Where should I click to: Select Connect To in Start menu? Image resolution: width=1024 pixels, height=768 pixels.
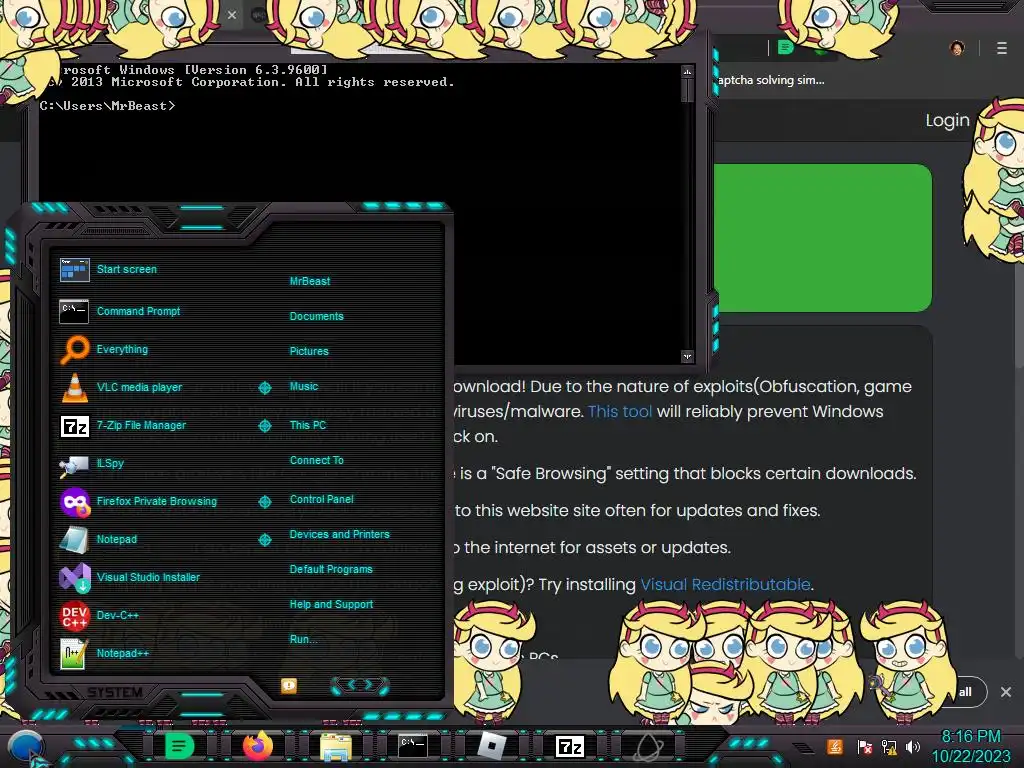tap(316, 460)
